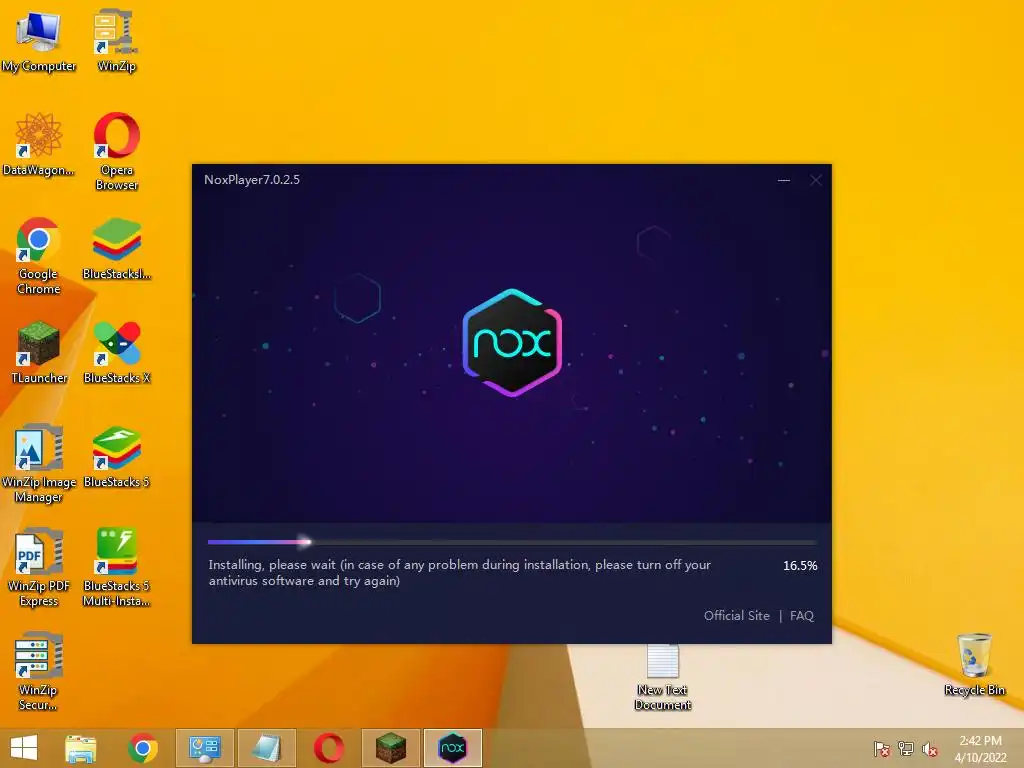Click the Installing, please wait message

(x=459, y=573)
